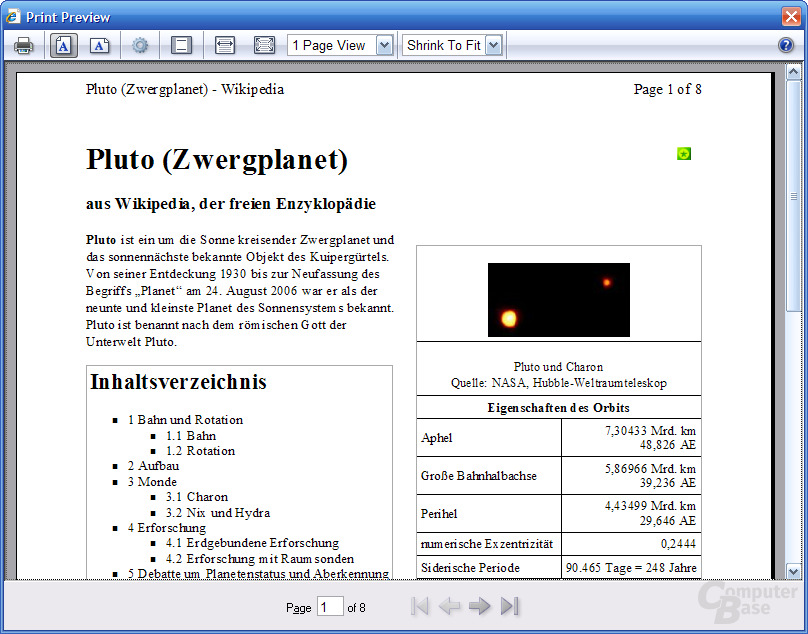
Task: Click '3.1 Charon' contents entry
Action: pyautogui.click(x=197, y=496)
